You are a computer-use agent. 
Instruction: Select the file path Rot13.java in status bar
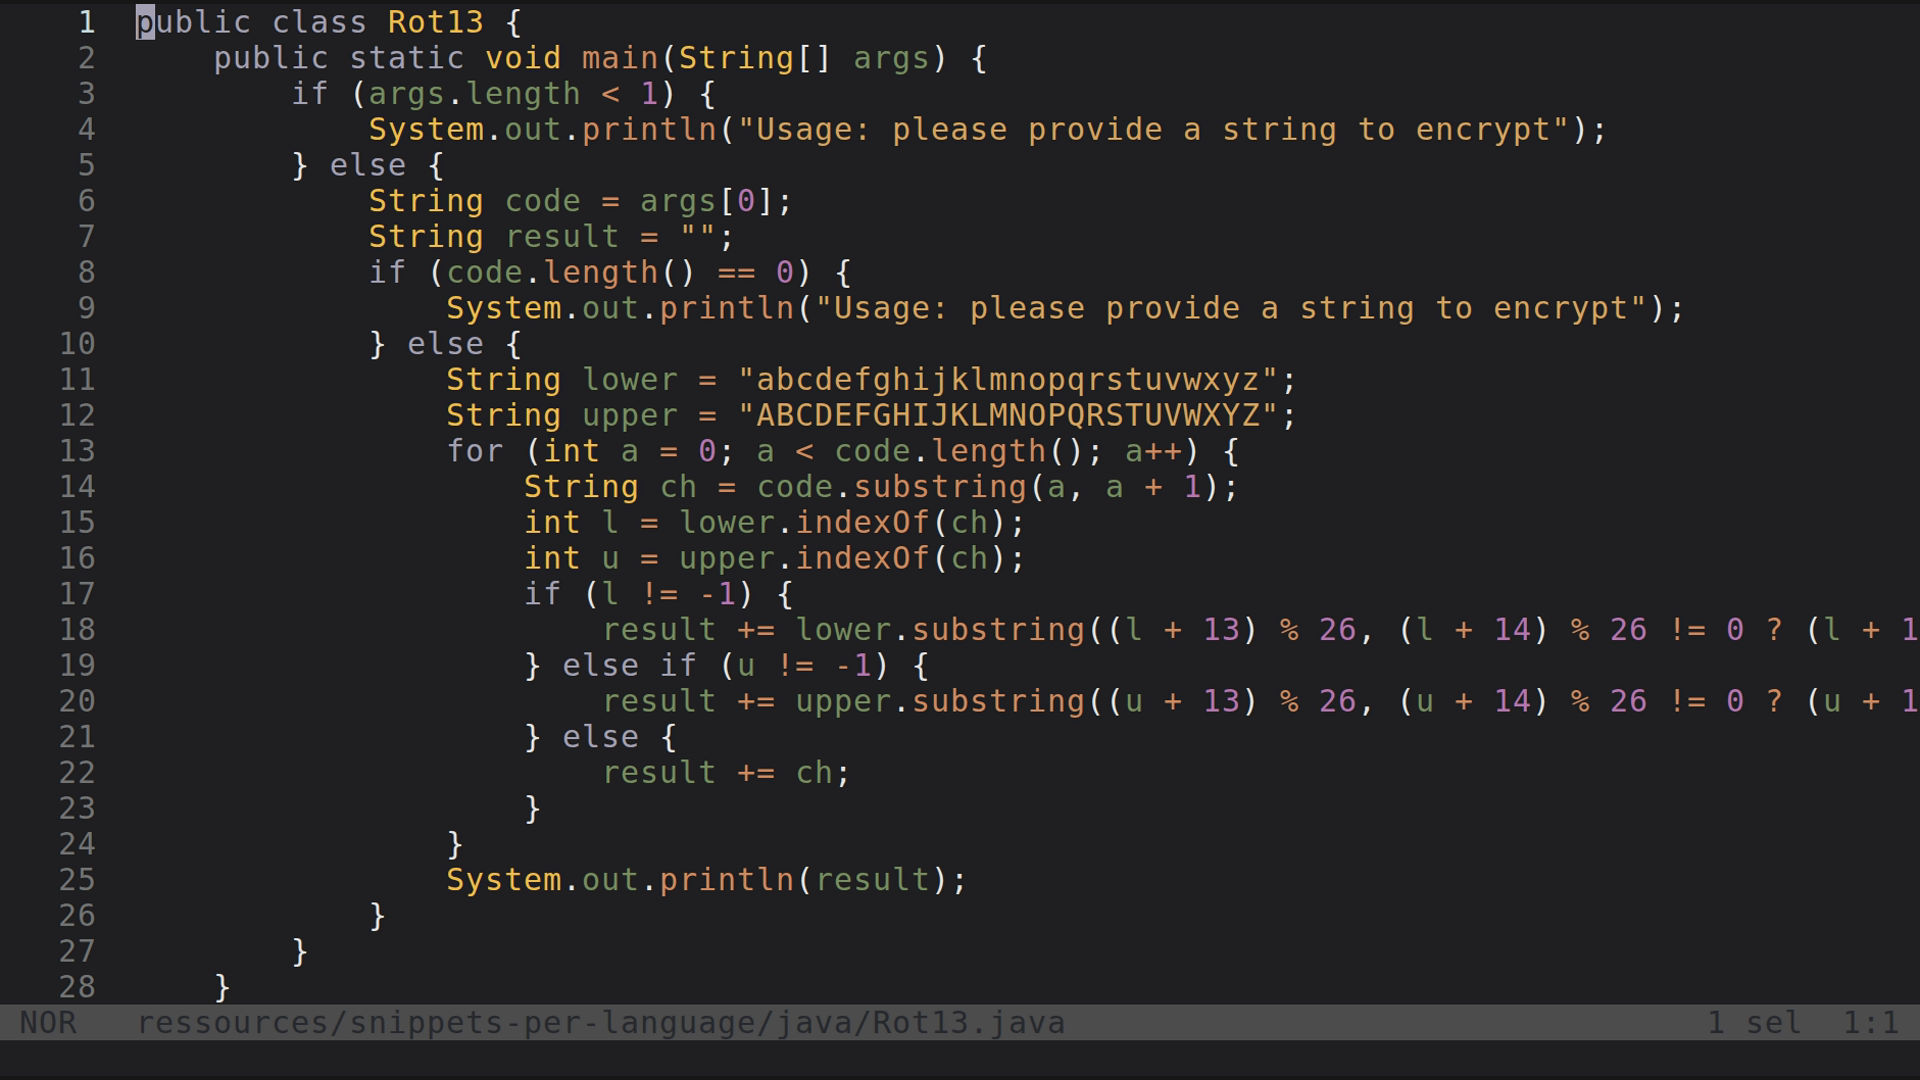(600, 1022)
